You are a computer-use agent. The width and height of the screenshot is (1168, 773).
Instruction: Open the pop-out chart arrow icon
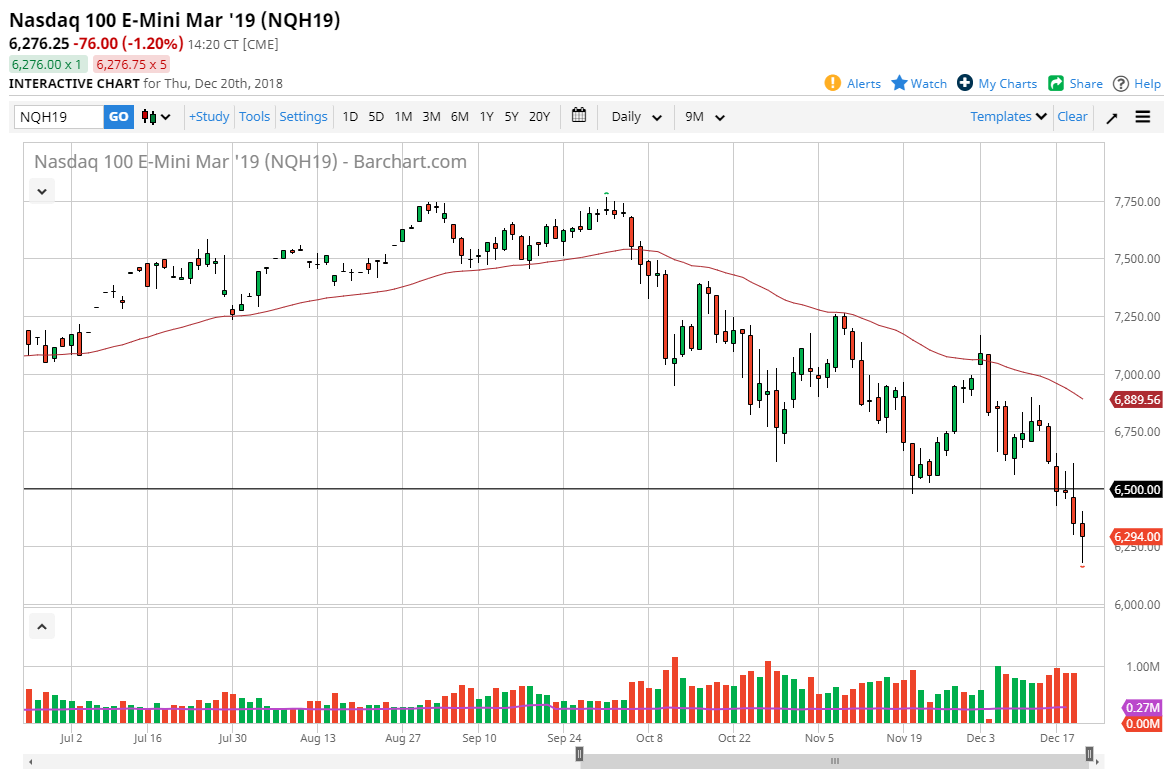click(1111, 117)
